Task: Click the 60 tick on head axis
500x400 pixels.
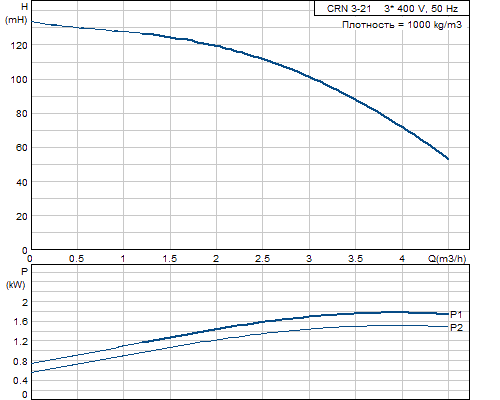Action: (21, 148)
